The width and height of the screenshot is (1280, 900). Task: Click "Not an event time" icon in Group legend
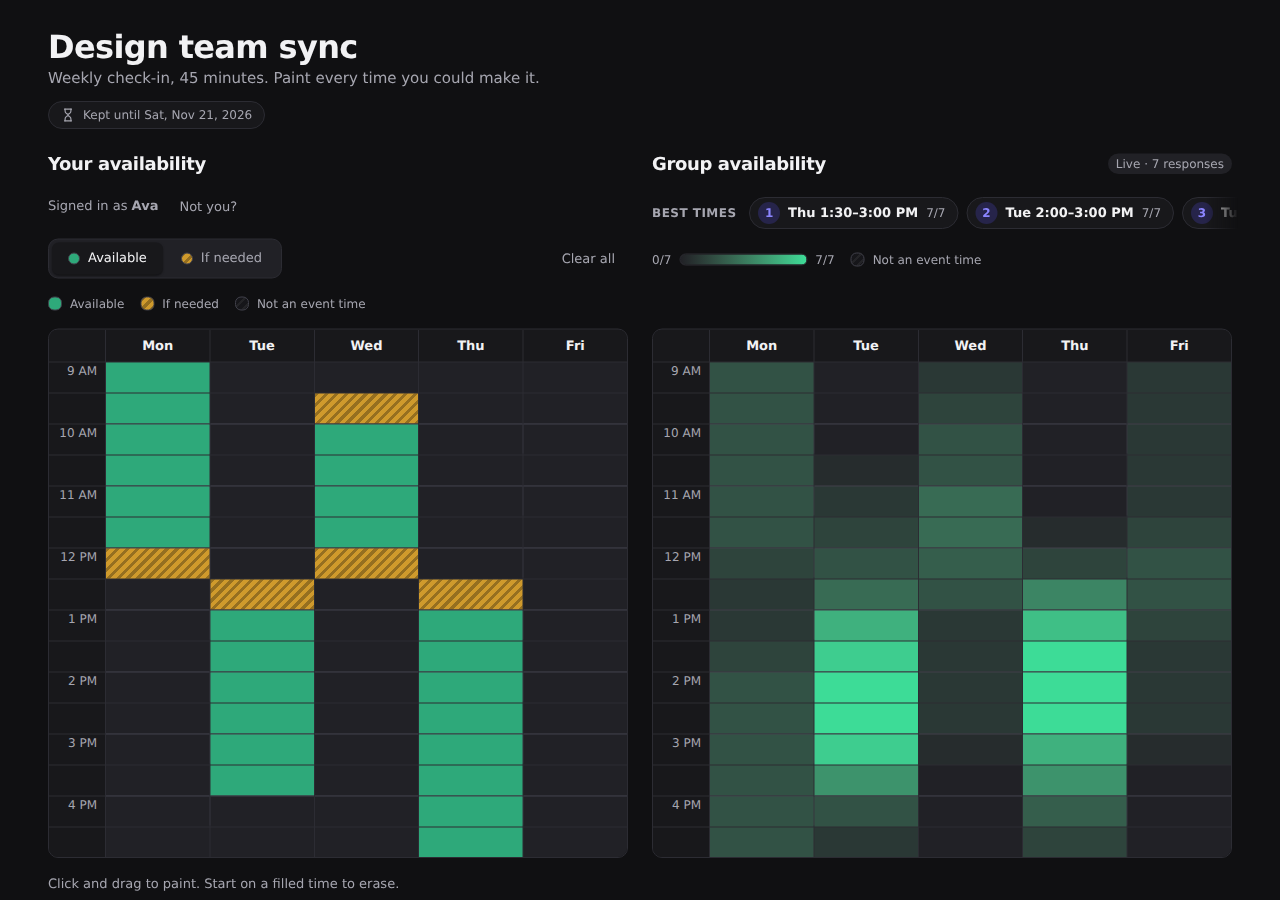pyautogui.click(x=857, y=260)
